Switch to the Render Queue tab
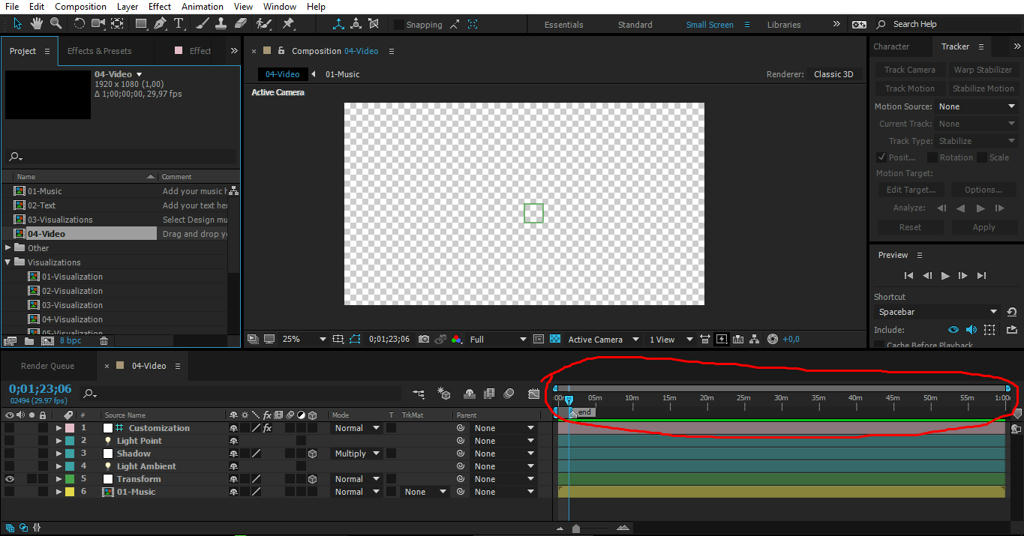 [47, 366]
